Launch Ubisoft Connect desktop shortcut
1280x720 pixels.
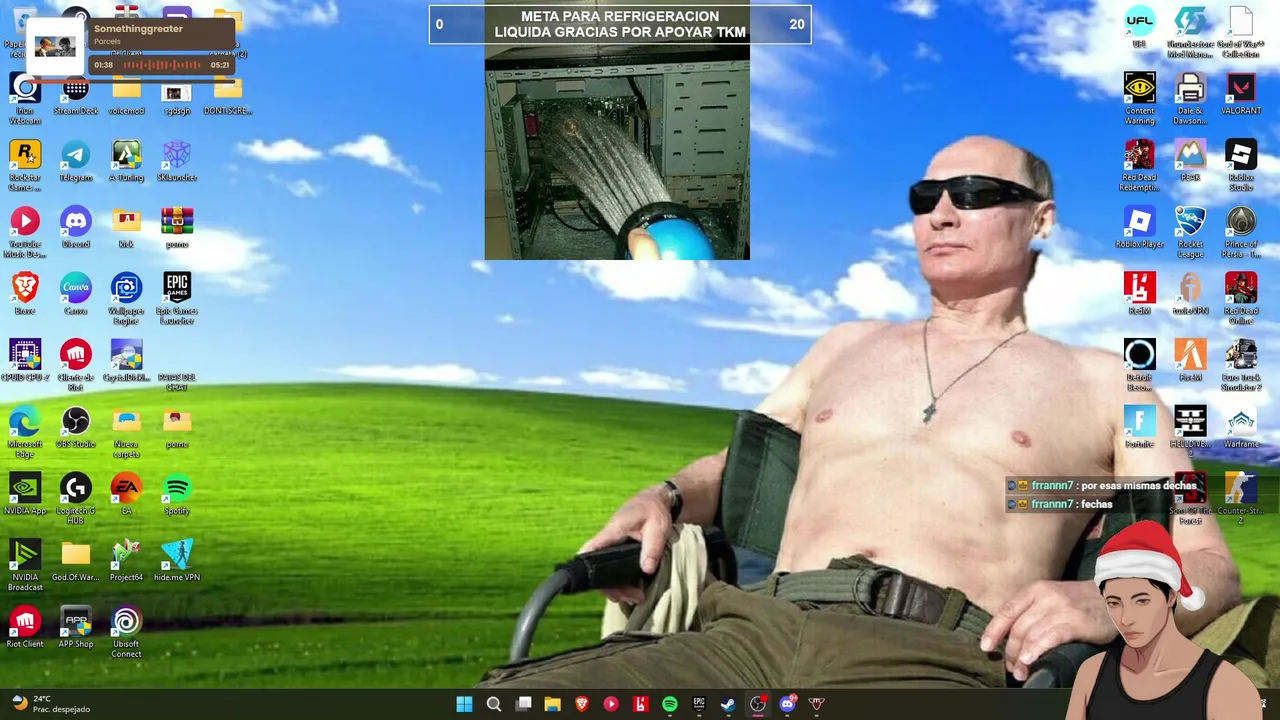point(126,633)
